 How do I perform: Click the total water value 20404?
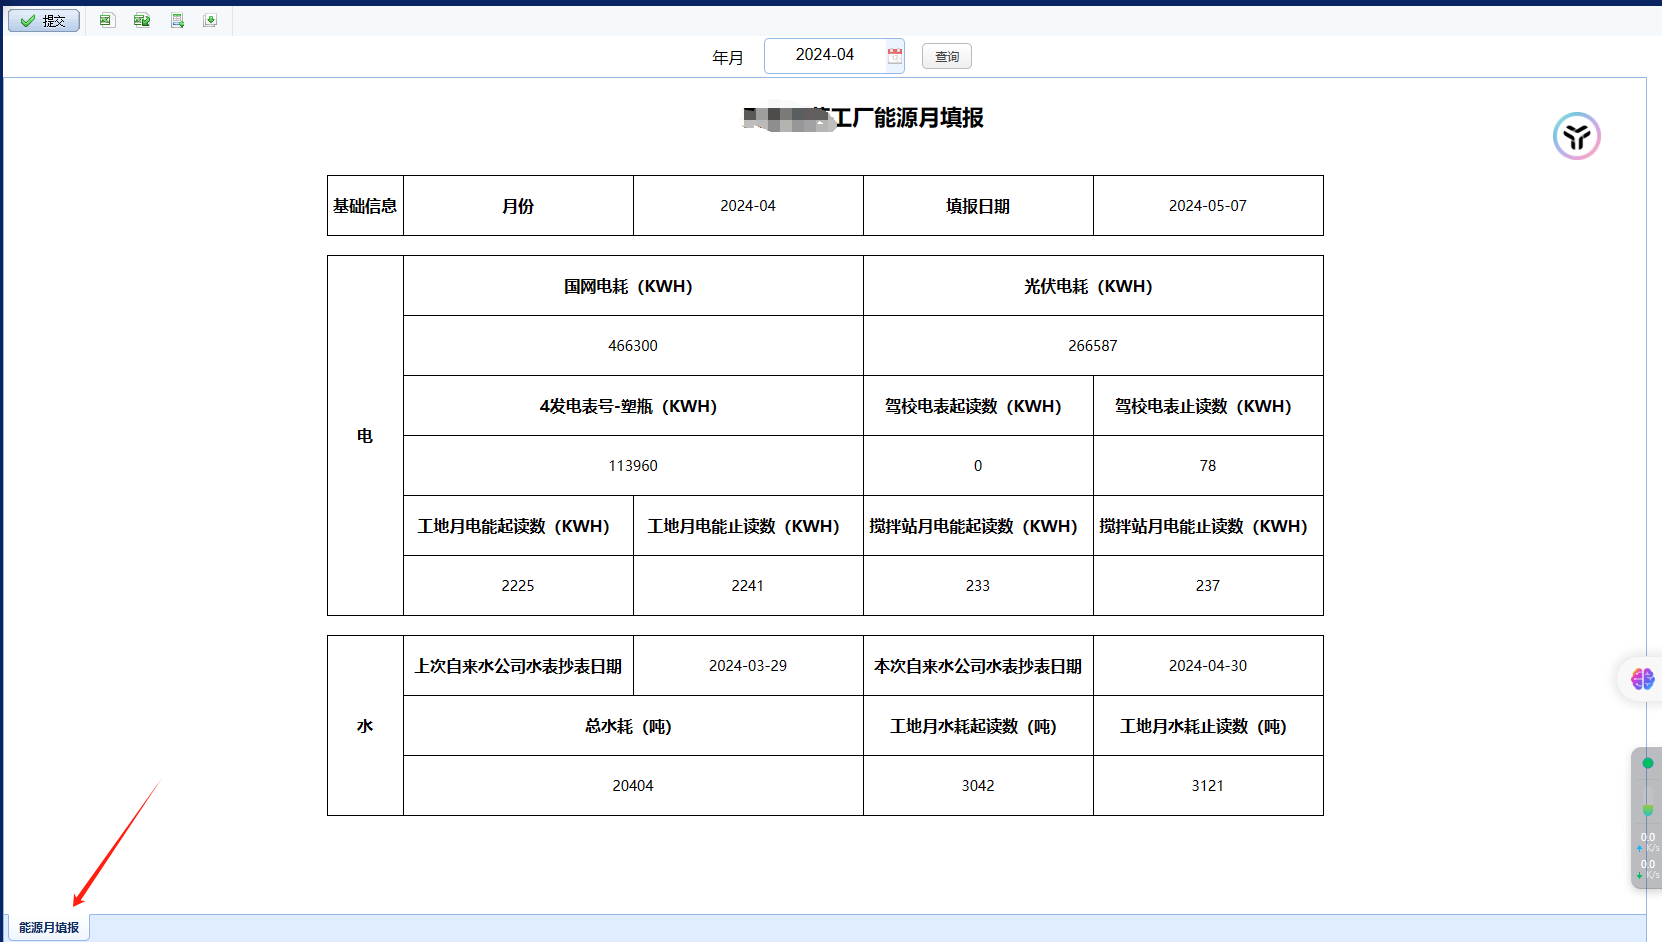[x=633, y=786]
